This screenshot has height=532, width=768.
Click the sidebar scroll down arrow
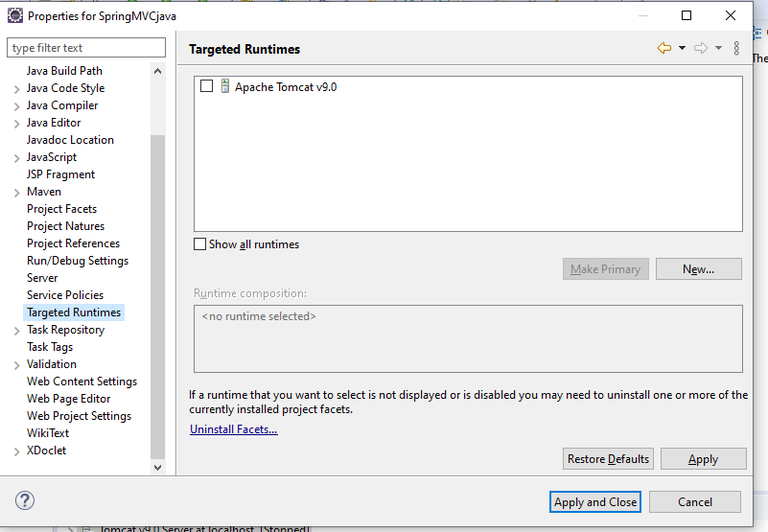coord(158,467)
